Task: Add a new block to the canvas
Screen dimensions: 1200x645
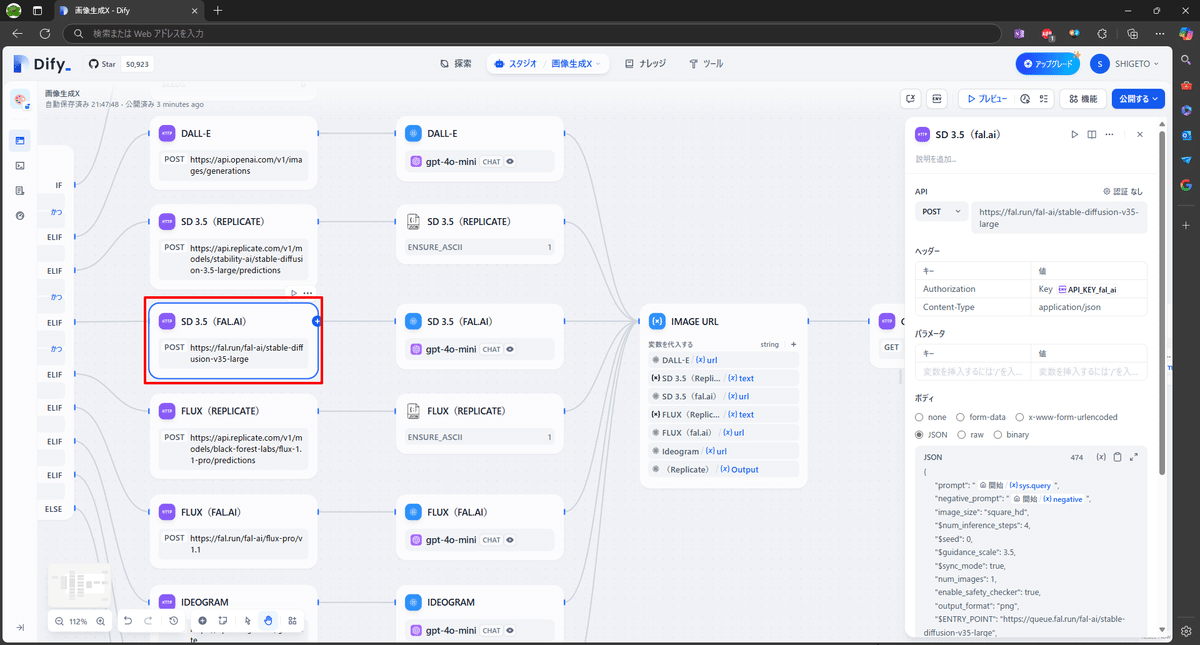Action: pos(203,621)
